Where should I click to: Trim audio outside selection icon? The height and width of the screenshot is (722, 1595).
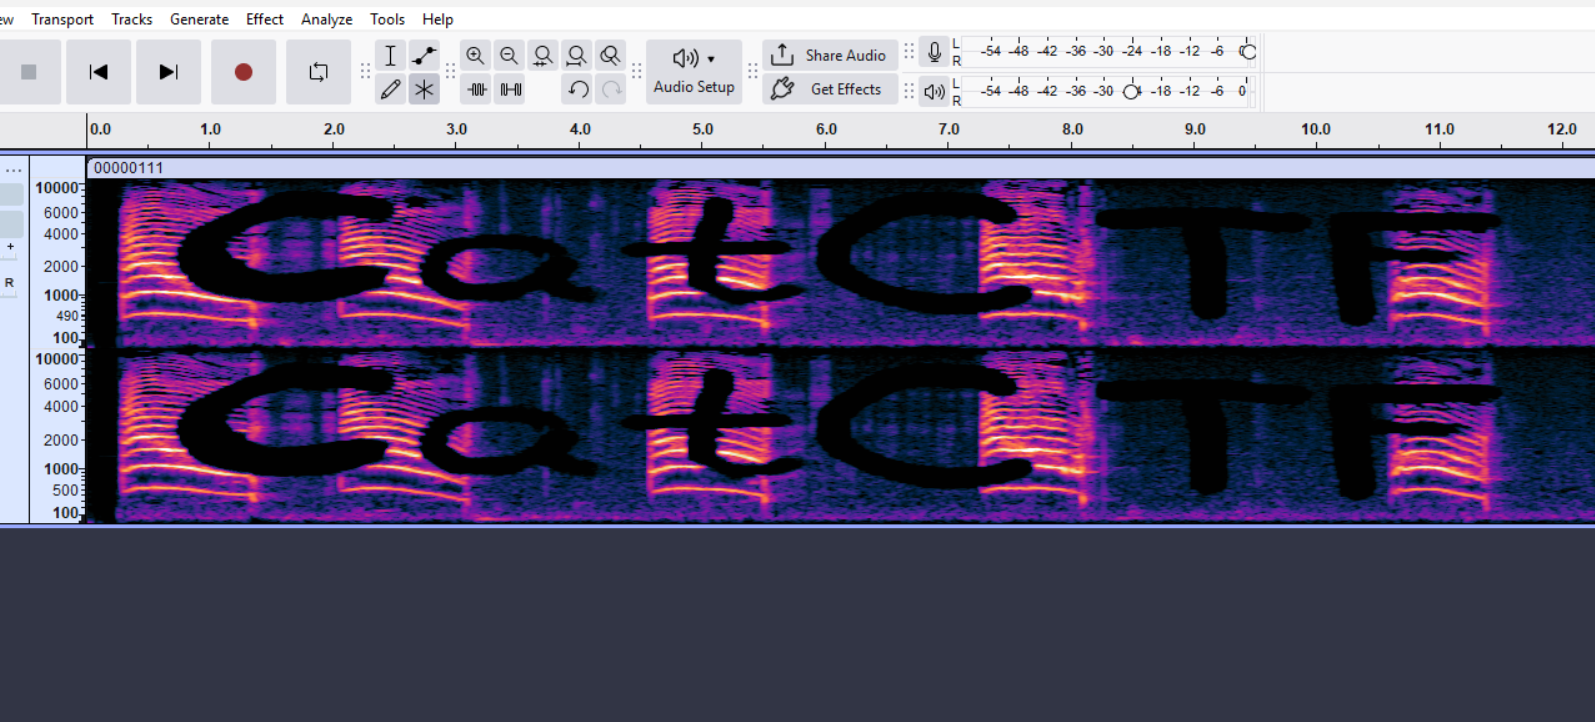(477, 89)
